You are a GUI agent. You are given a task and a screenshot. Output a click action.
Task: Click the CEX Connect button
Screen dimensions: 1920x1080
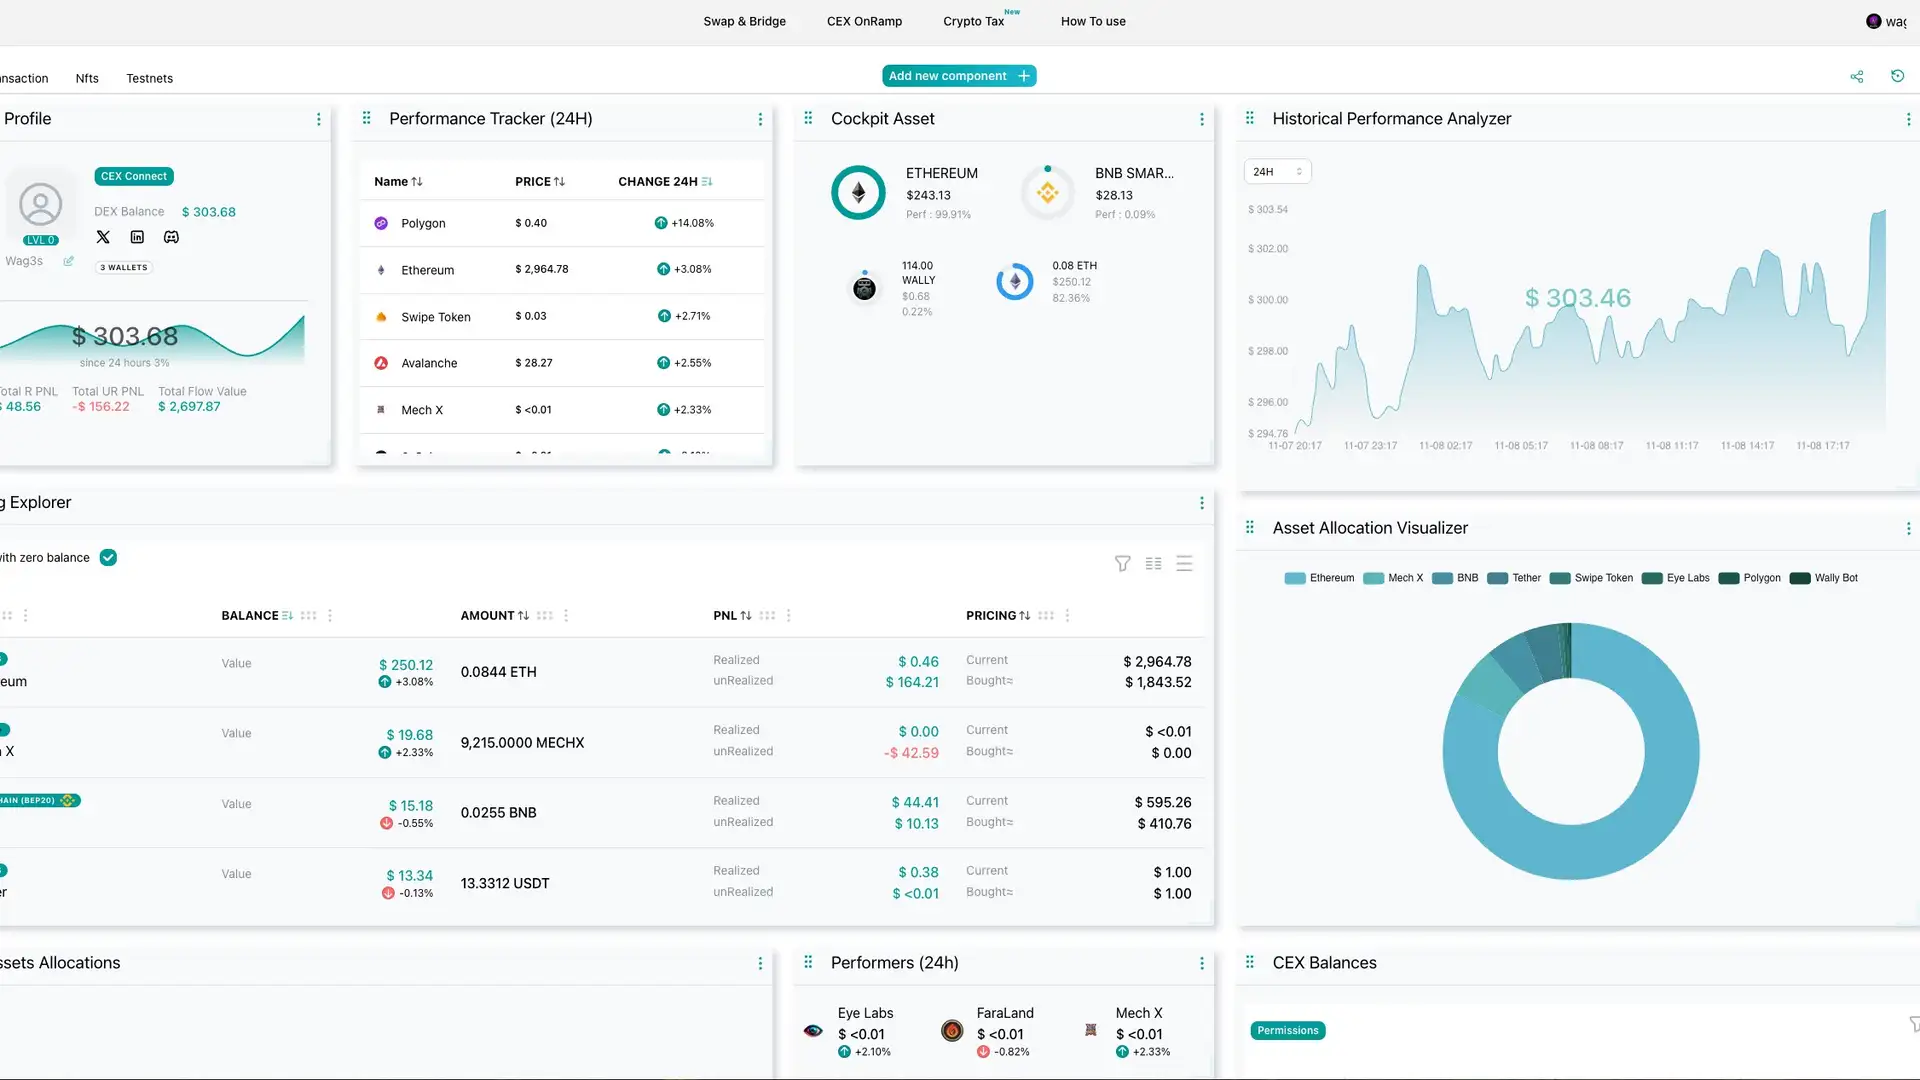[x=134, y=176]
